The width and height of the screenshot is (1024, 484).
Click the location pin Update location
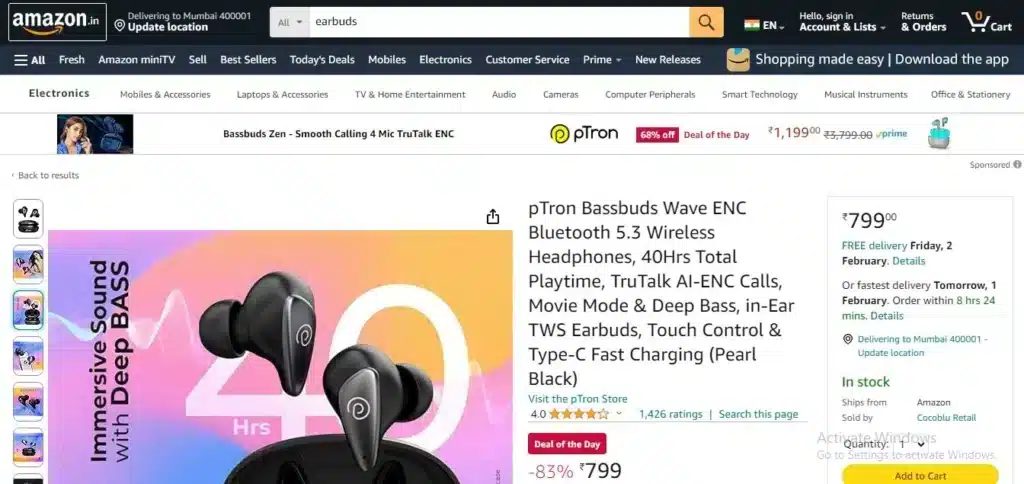pyautogui.click(x=161, y=22)
